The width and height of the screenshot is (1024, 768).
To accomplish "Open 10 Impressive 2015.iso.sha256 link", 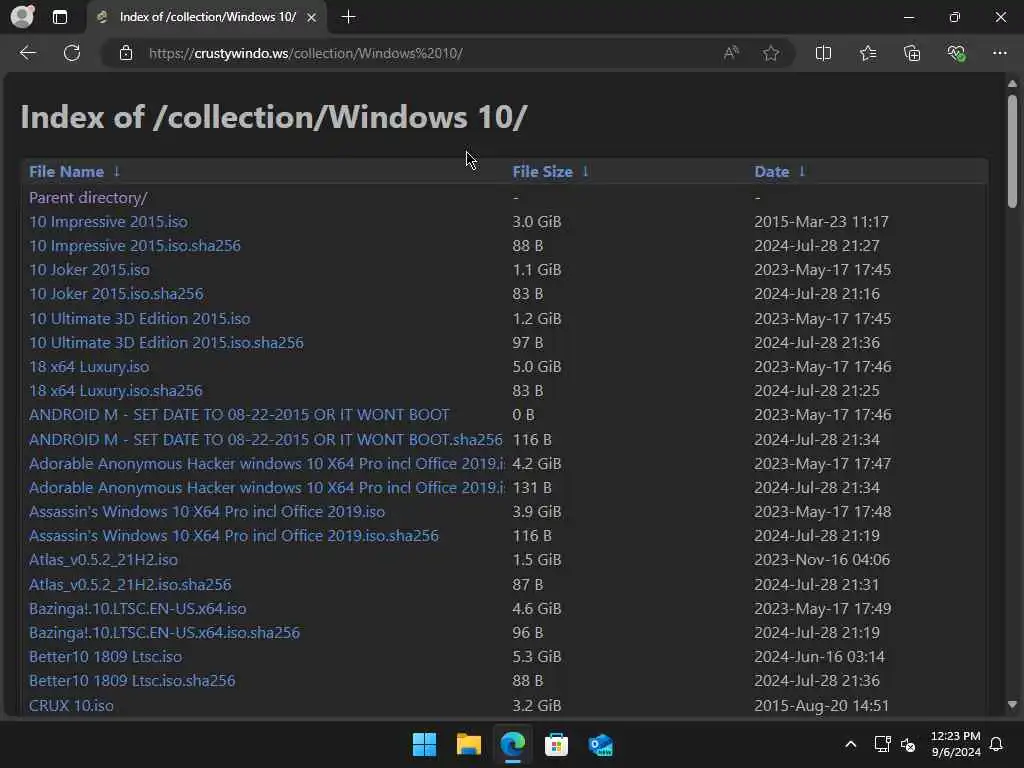I will (x=135, y=246).
